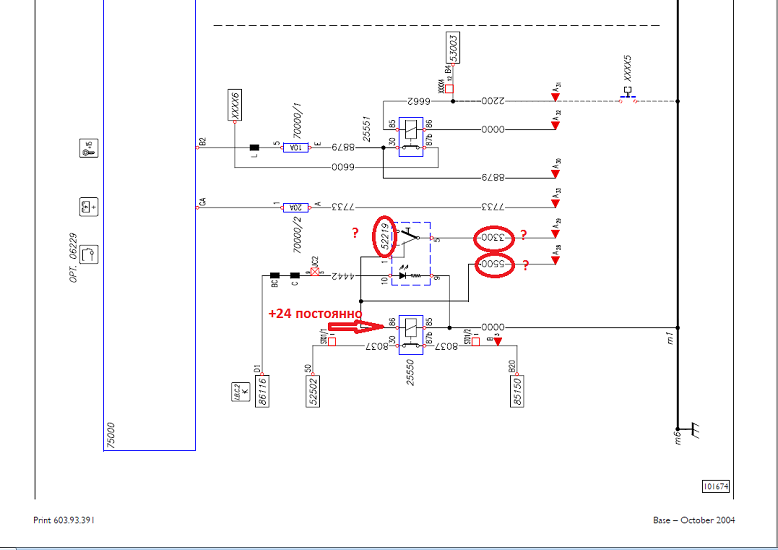The height and width of the screenshot is (550, 778).
Task: Click the m6 ground symbol
Action: pos(690,431)
